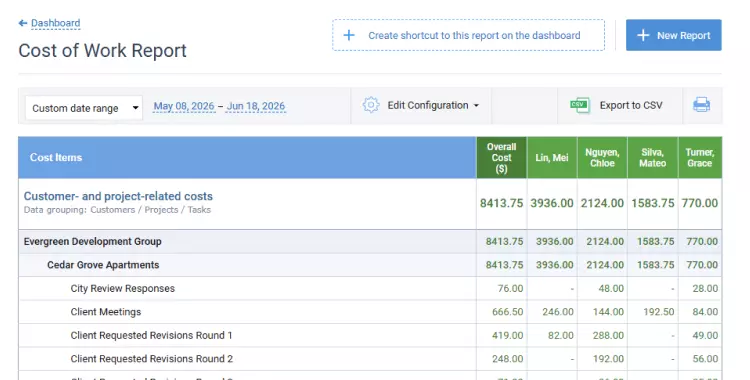750x380 pixels.
Task: Open Customer- and project-related costs heading
Action: (x=118, y=196)
